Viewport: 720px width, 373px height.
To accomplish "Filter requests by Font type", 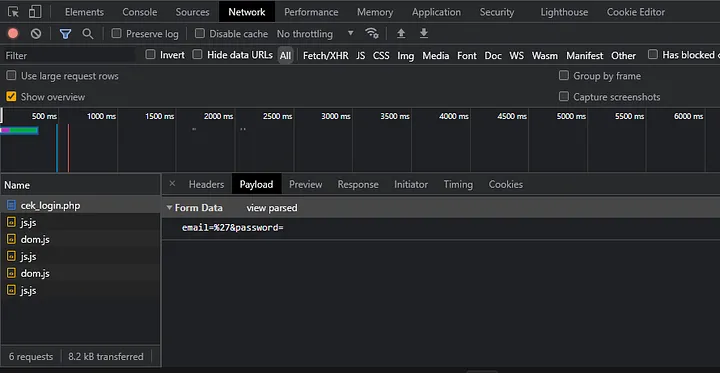I will [x=467, y=56].
